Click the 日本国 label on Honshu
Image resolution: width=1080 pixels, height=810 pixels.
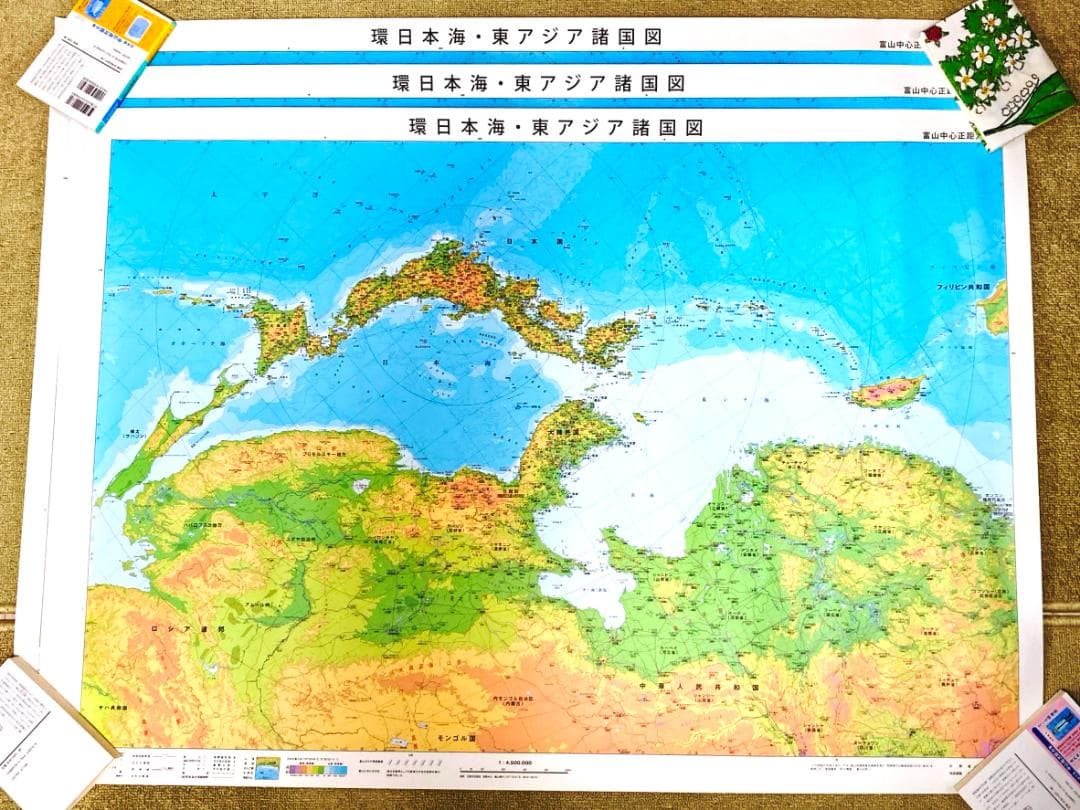point(520,241)
